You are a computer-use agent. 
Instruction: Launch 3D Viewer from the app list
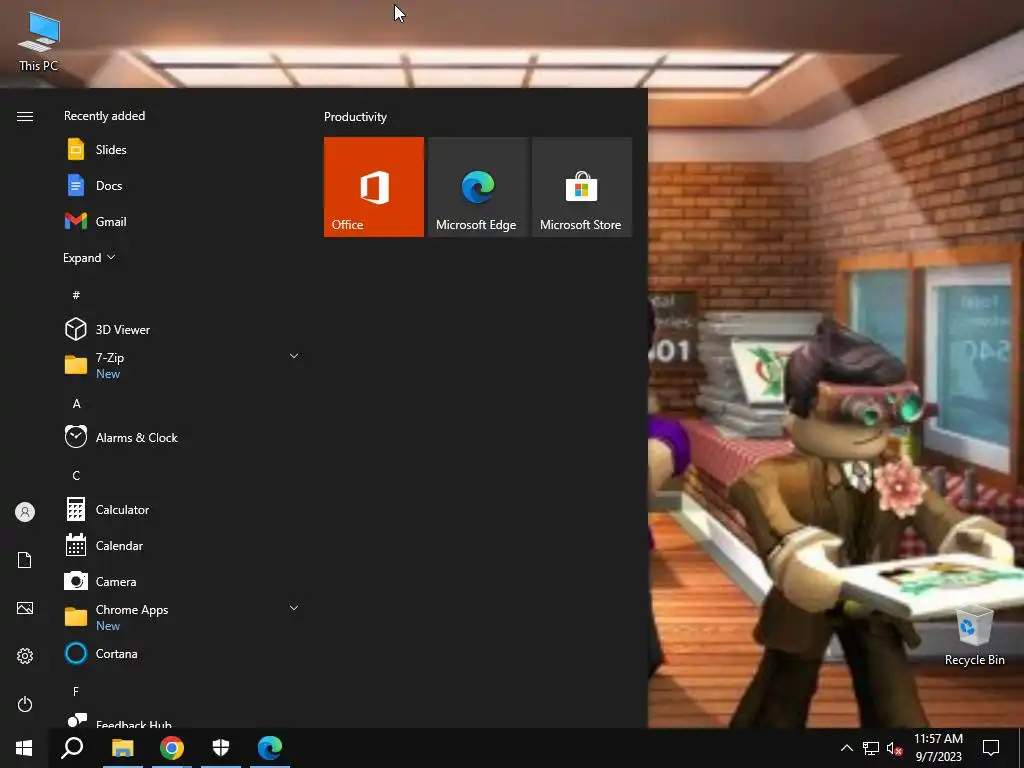[x=183, y=329]
